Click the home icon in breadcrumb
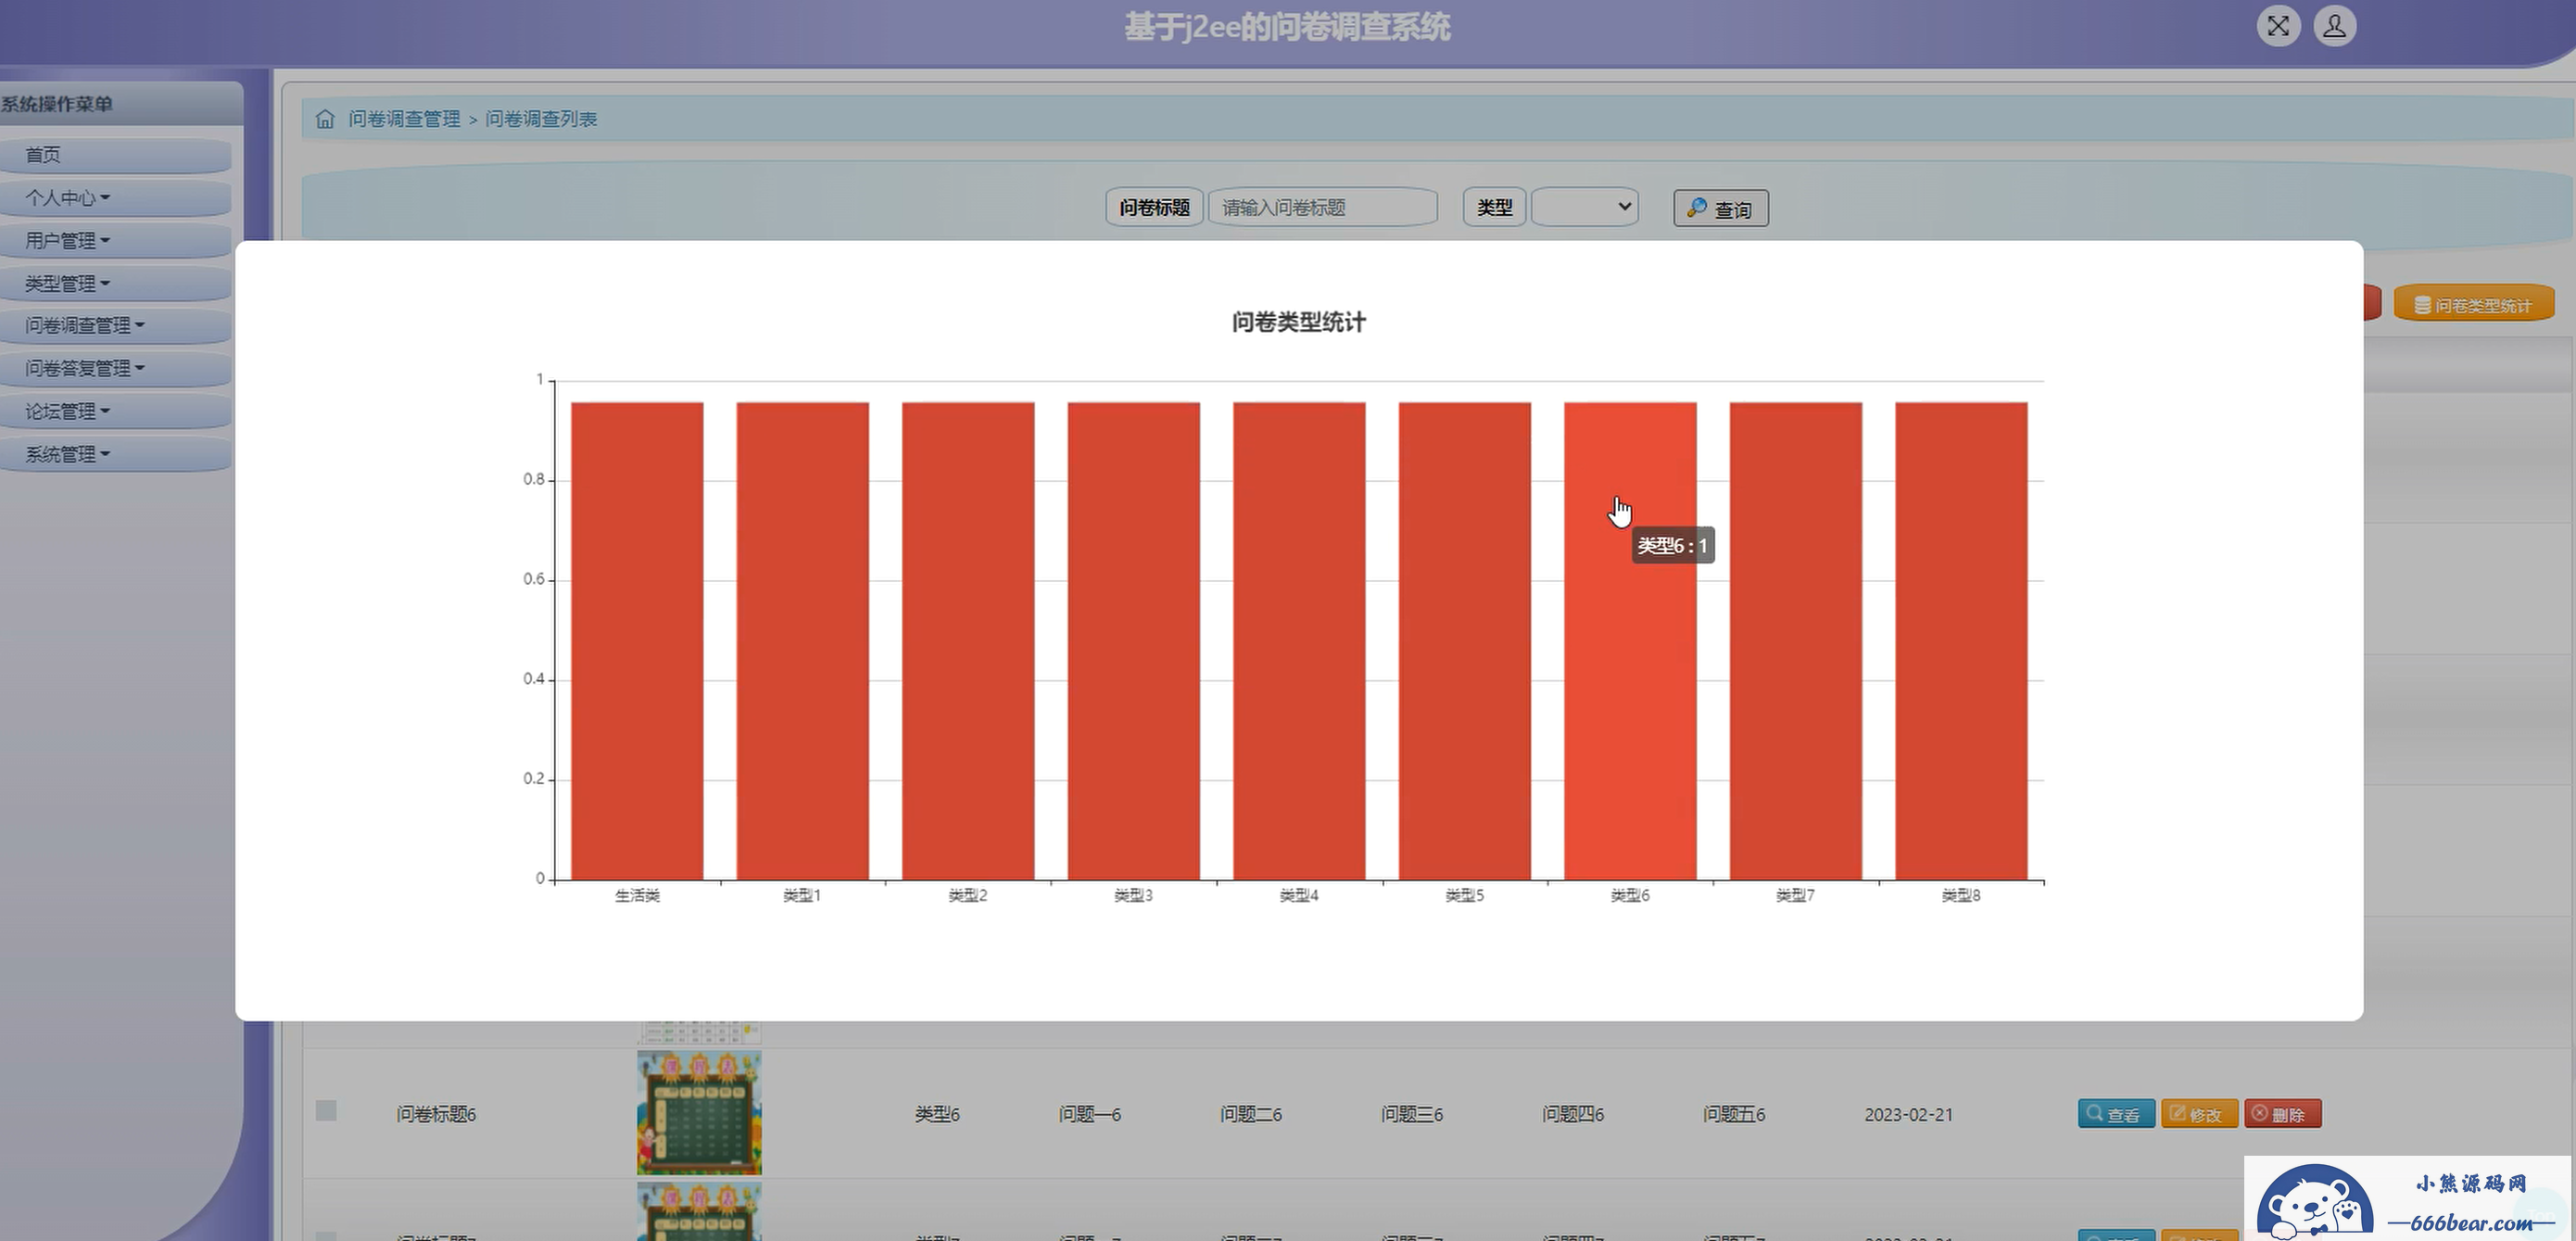 pos(325,119)
